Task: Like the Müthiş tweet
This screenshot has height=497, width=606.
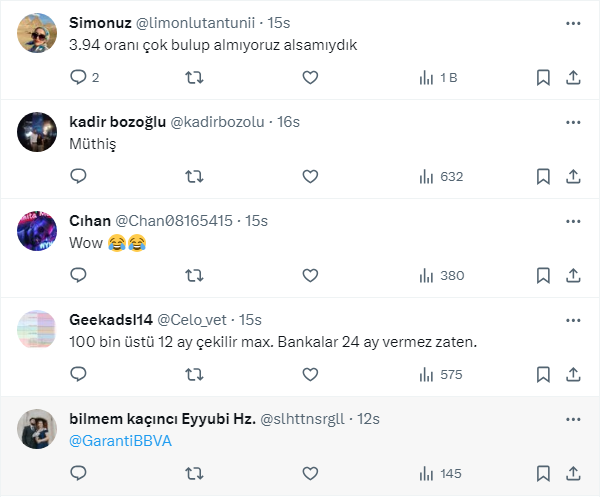Action: pyautogui.click(x=310, y=176)
